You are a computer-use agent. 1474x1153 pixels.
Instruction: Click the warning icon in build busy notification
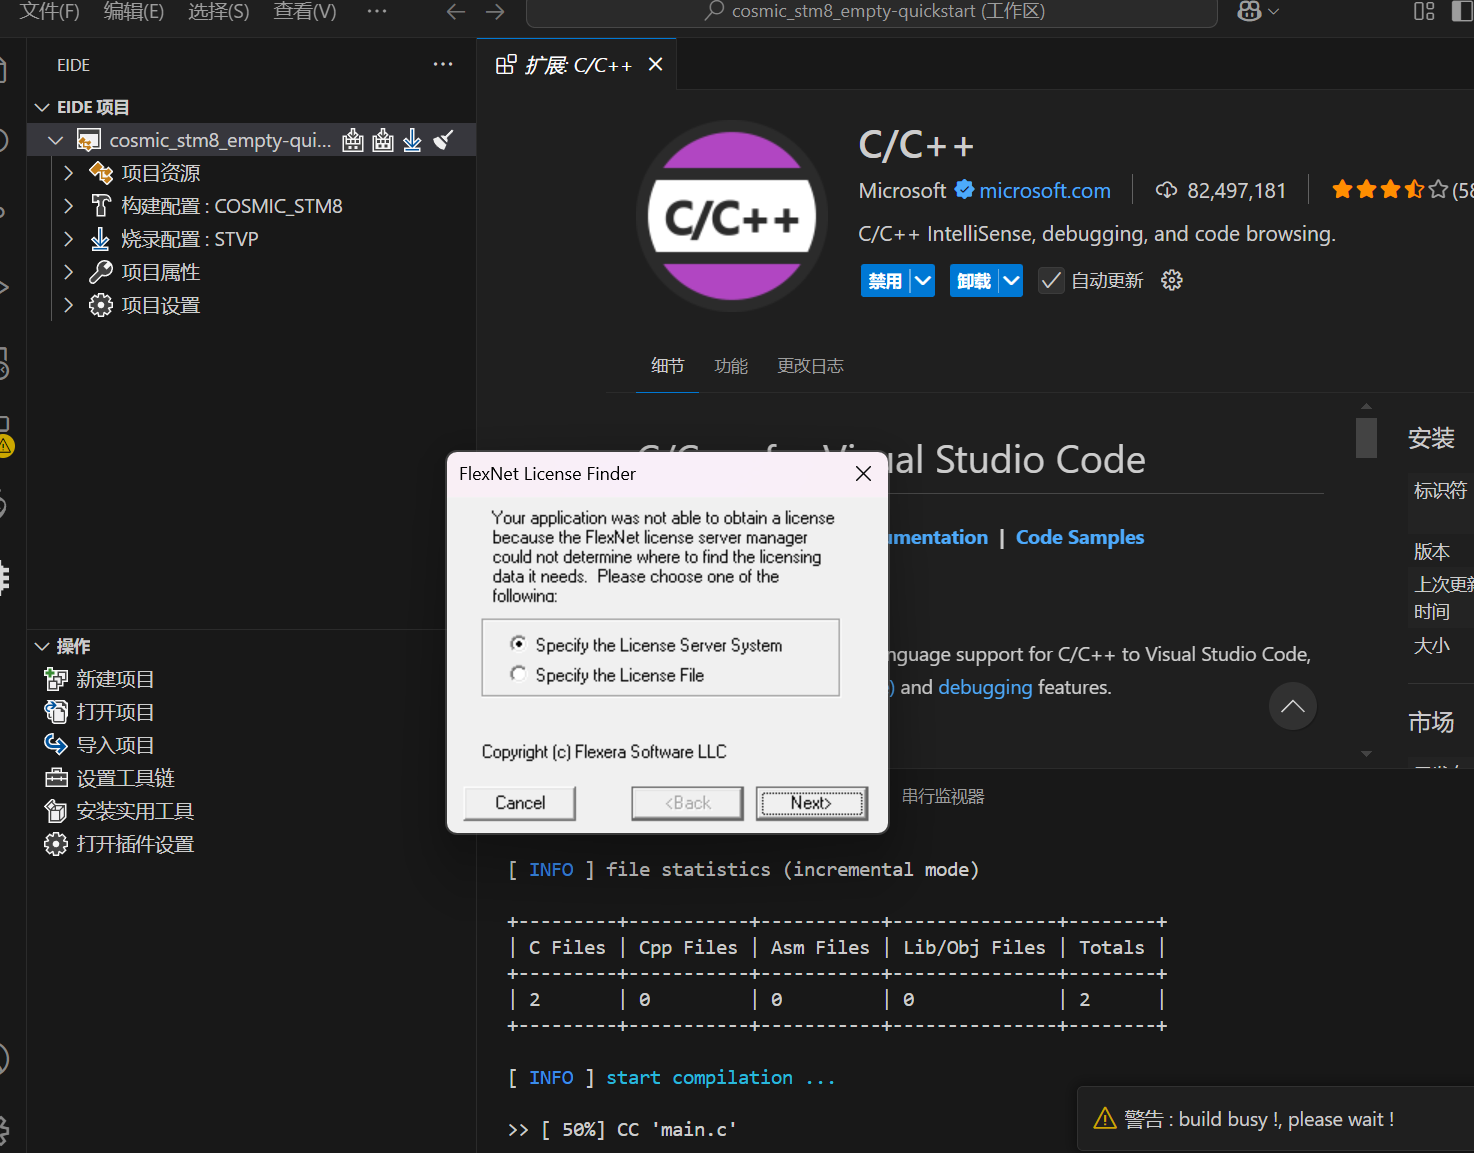(x=1105, y=1119)
